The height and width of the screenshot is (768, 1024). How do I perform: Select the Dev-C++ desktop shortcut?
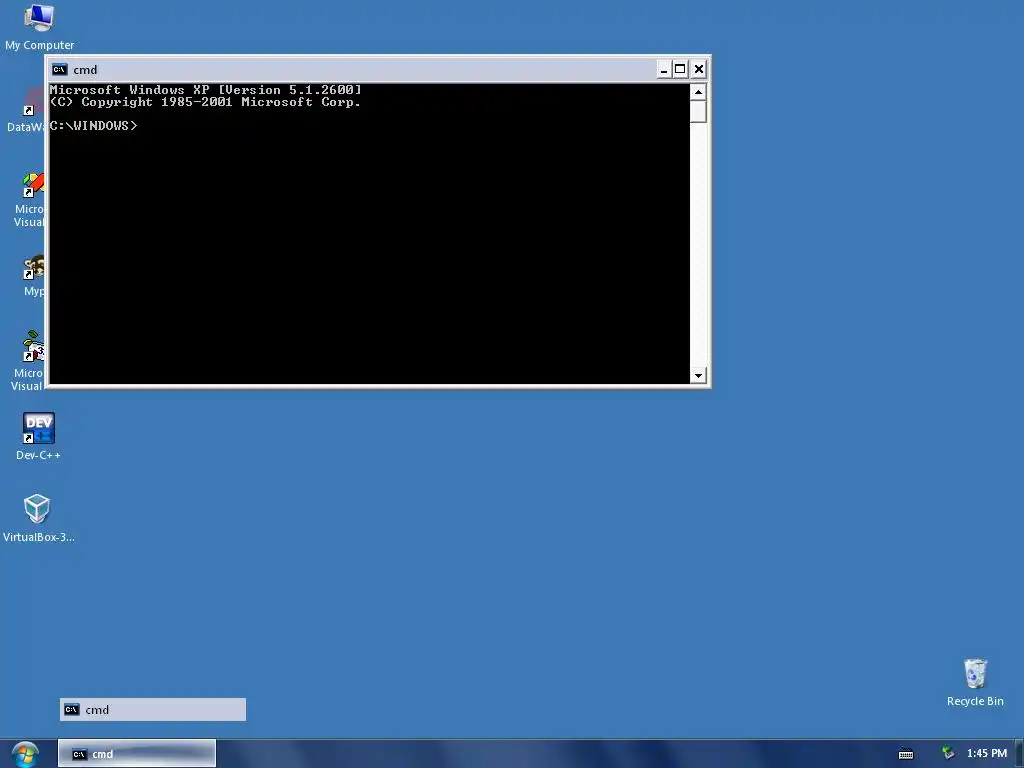pos(39,436)
